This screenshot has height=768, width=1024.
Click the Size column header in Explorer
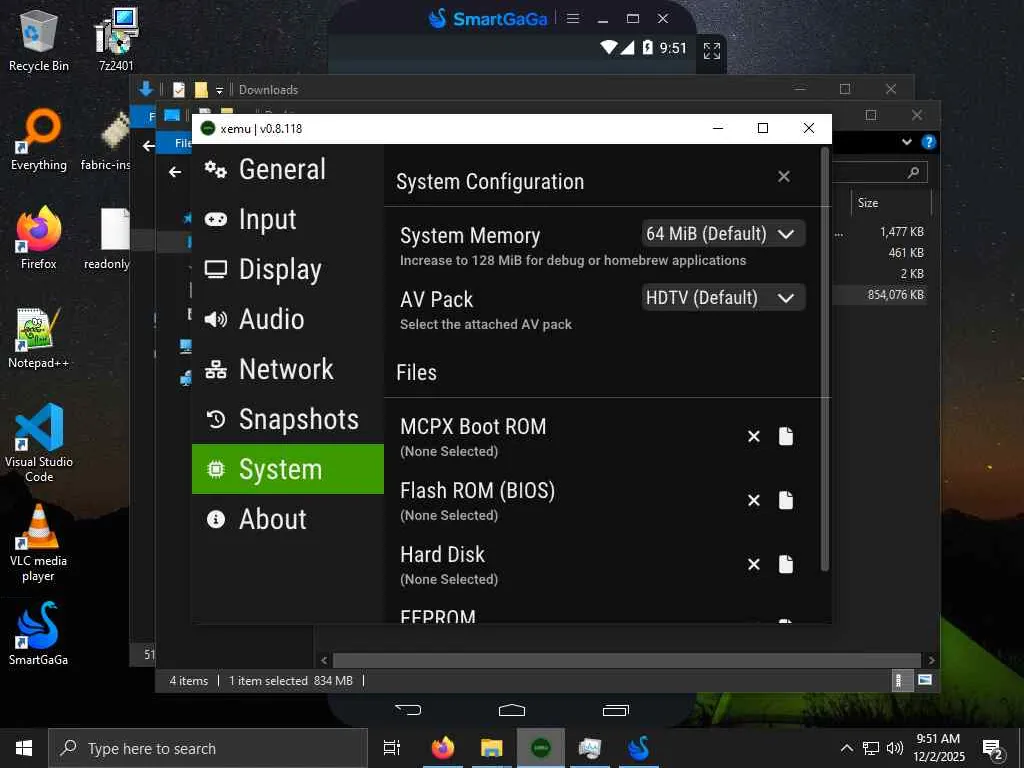coord(891,203)
